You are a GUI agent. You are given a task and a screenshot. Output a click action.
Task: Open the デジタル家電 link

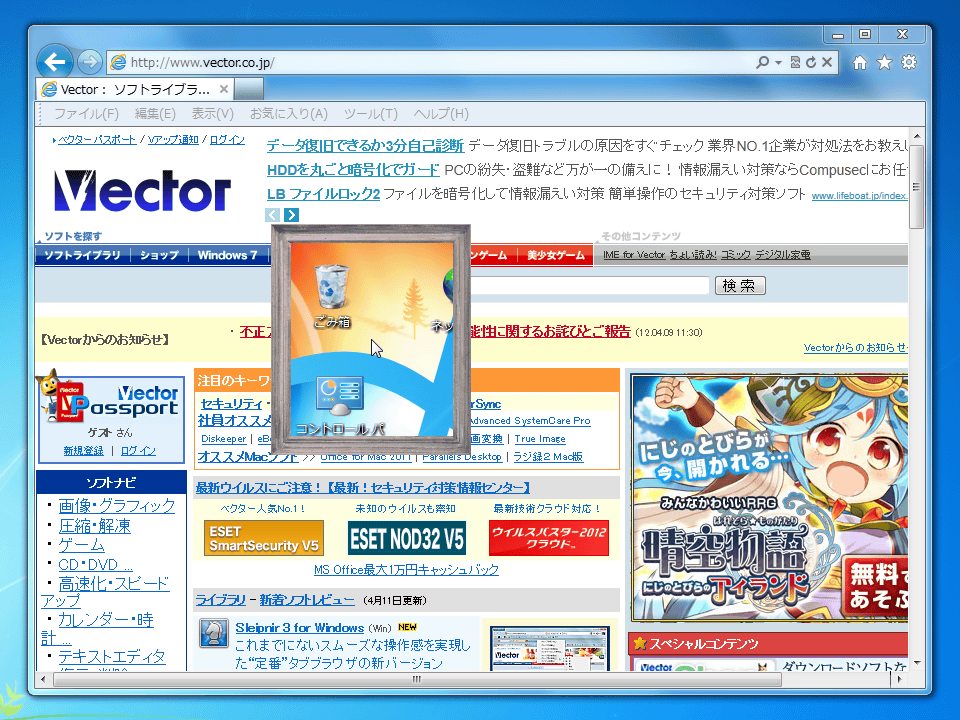tap(782, 255)
